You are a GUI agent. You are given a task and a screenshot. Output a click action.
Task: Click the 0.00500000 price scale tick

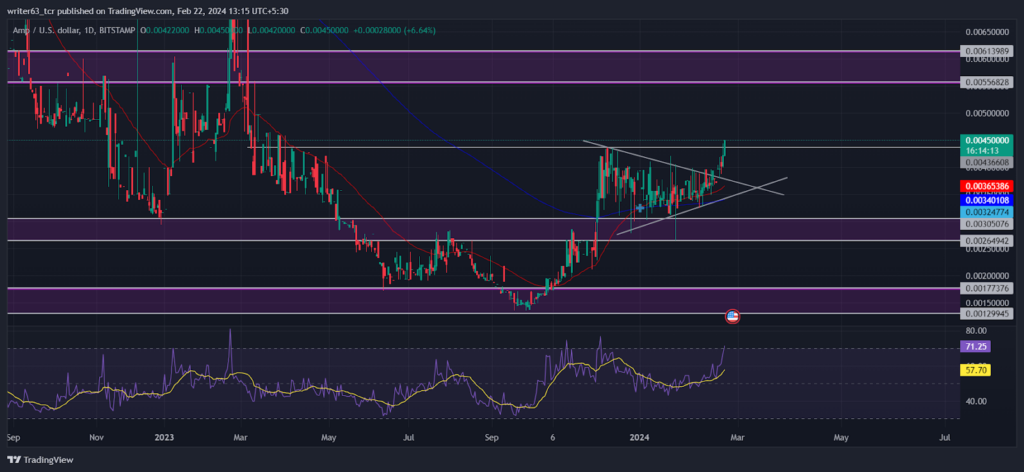987,113
